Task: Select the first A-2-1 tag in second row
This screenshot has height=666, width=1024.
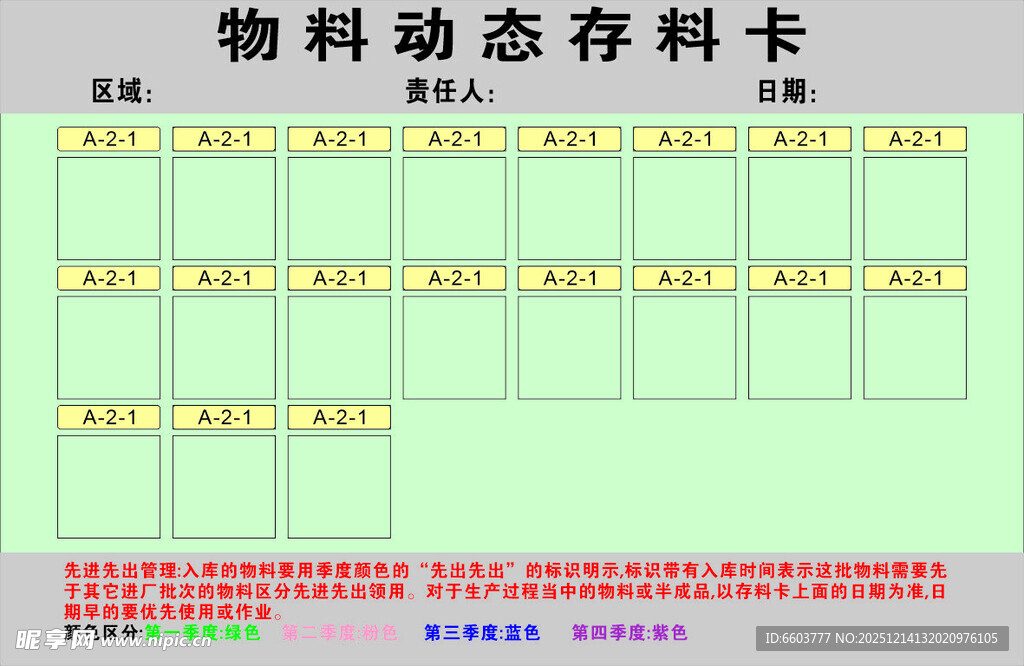Action: [x=108, y=278]
